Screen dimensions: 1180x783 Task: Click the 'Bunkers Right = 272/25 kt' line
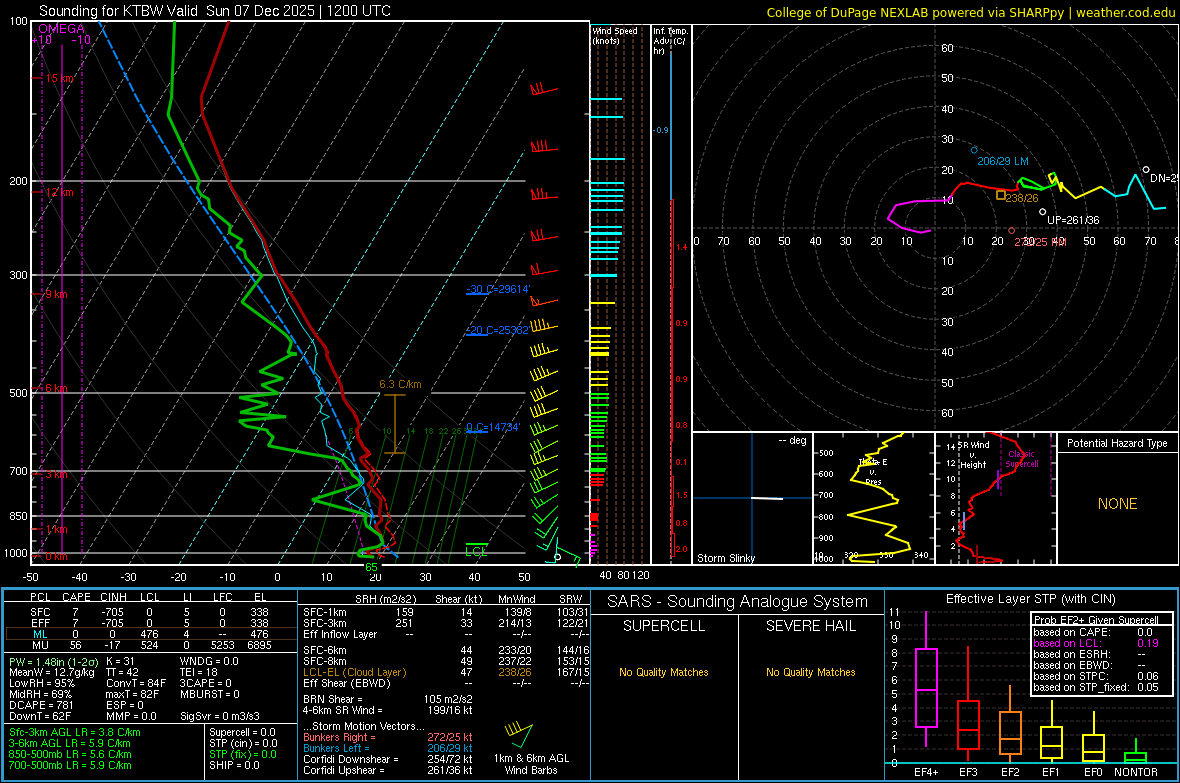coord(388,737)
